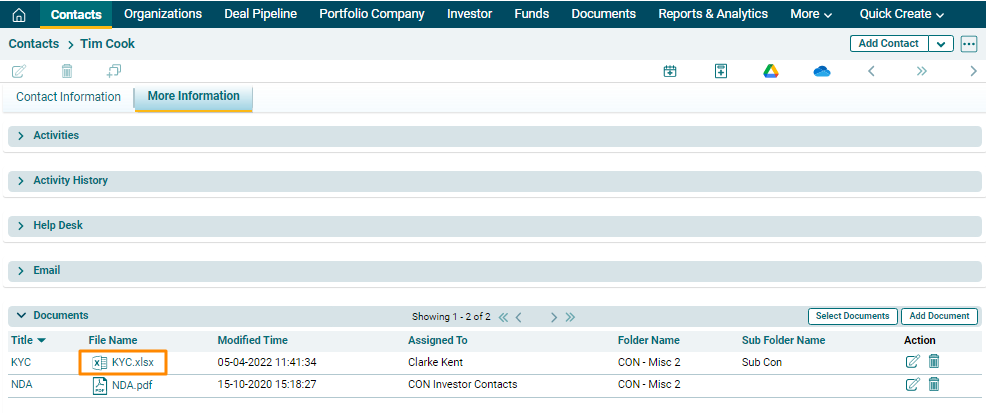Open the KYC.xlsx file link

click(132, 362)
